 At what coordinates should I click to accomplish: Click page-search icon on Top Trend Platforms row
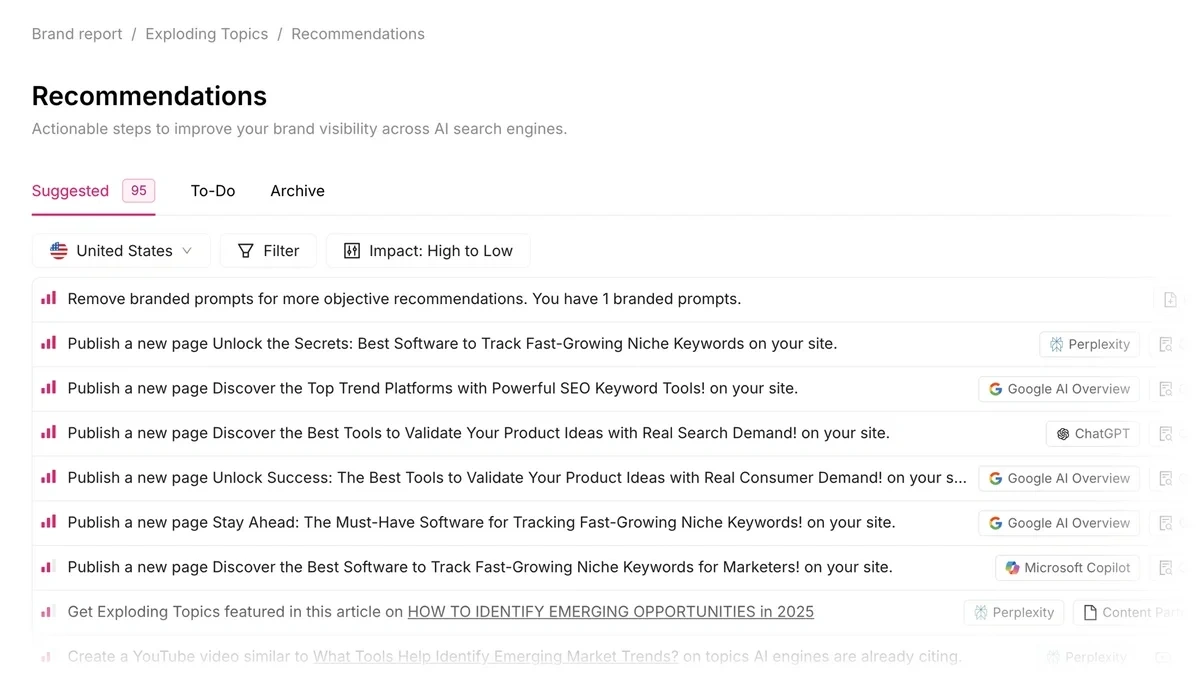1165,389
